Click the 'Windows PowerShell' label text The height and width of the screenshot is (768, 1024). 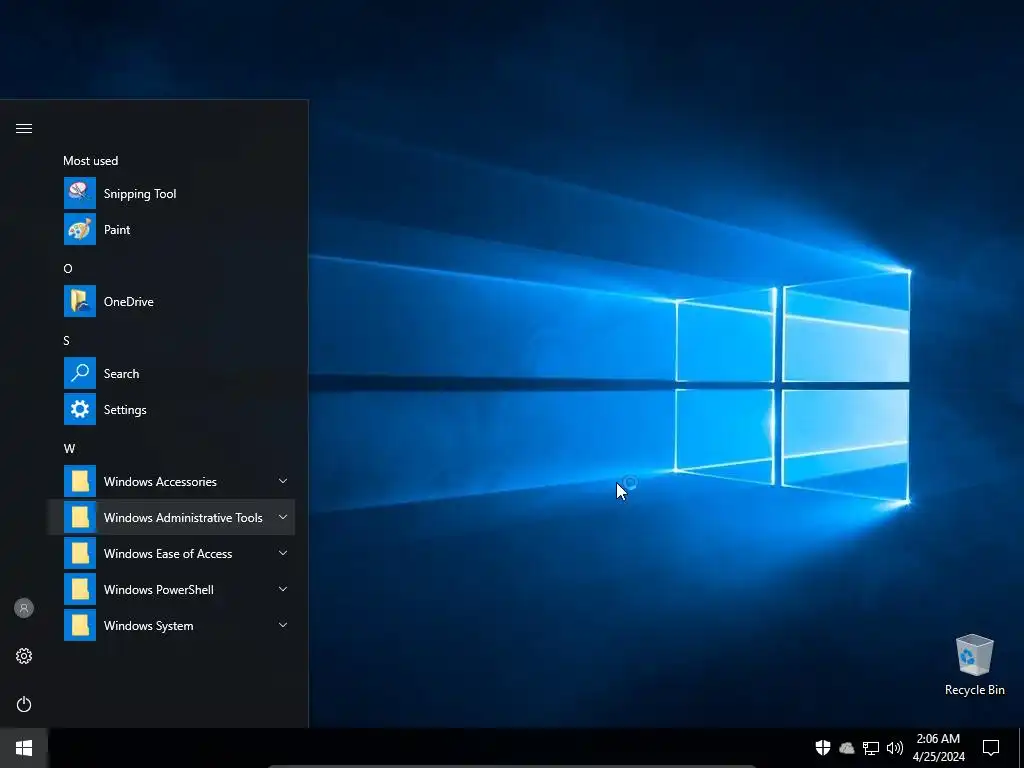tap(159, 590)
